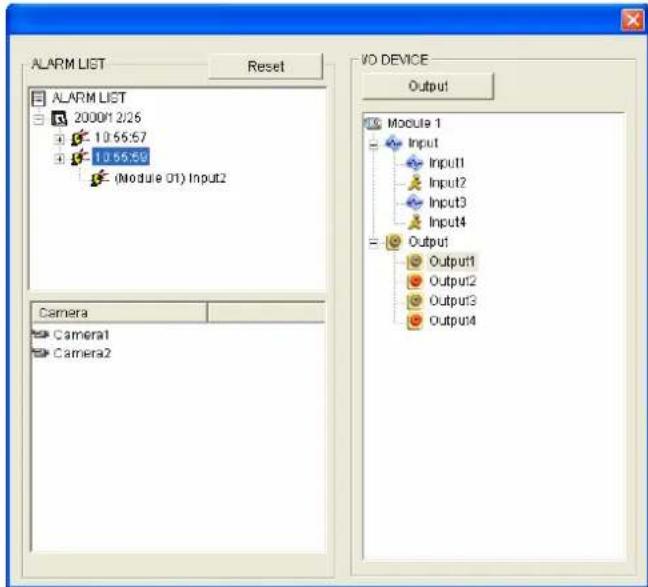This screenshot has width=648, height=587.
Task: Click the Module 1 device icon
Action: coord(373,123)
